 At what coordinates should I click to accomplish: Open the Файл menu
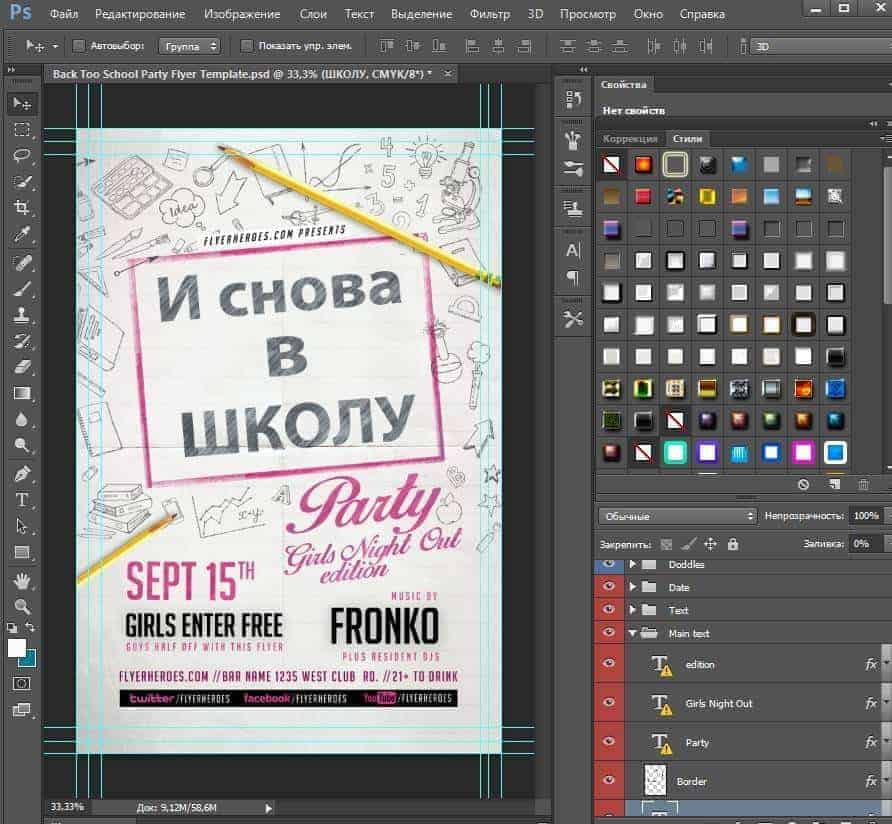pyautogui.click(x=64, y=14)
